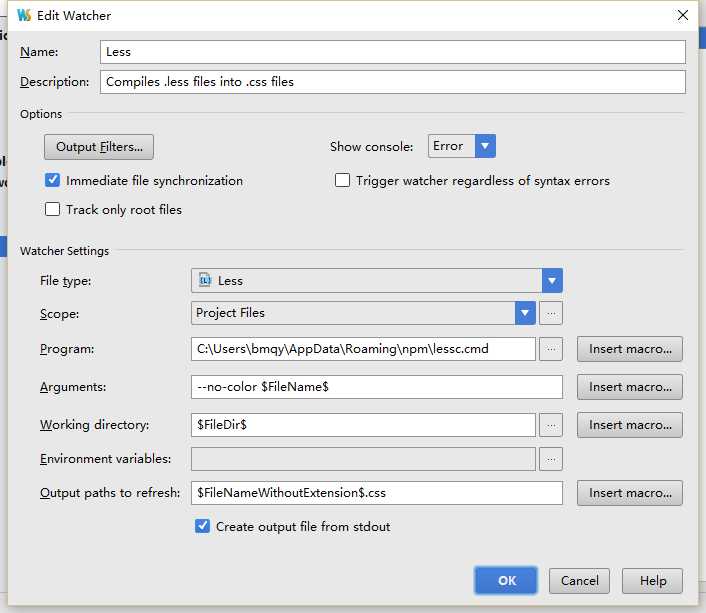The height and width of the screenshot is (613, 706).
Task: Click the Program path field
Action: point(363,349)
